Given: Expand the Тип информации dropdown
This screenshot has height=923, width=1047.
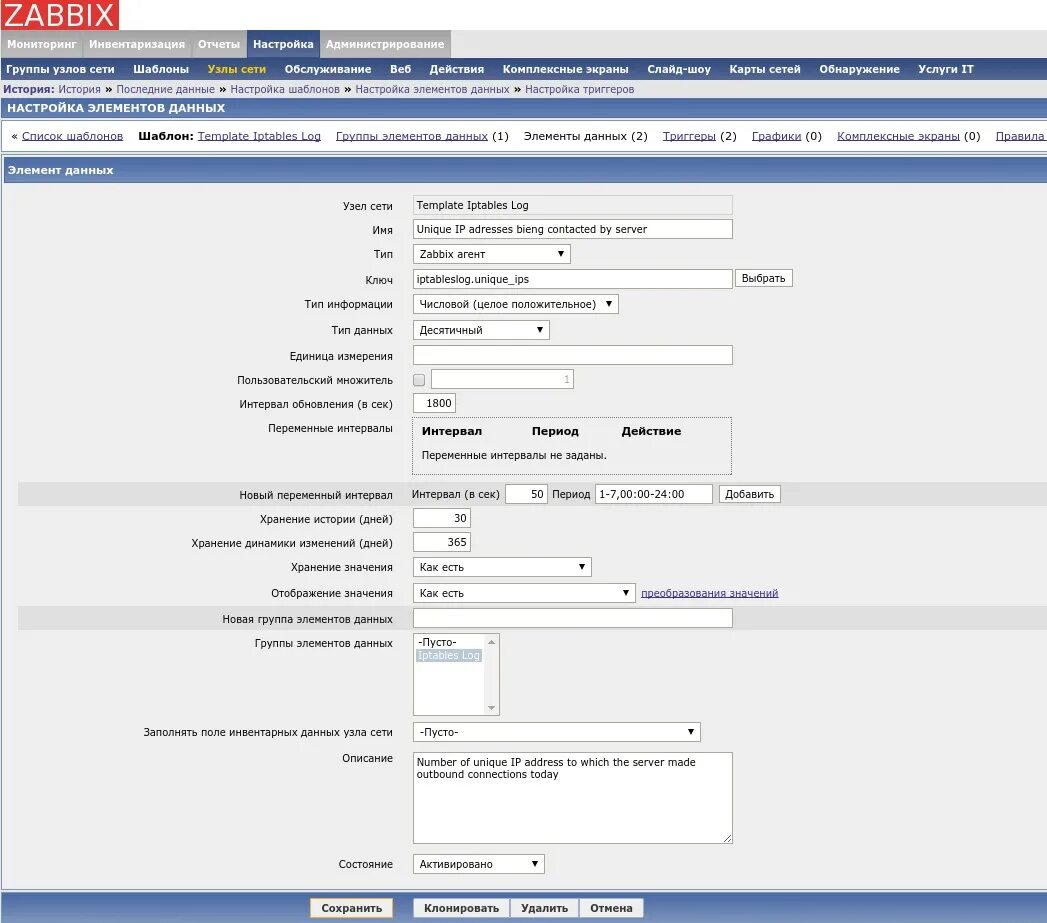Looking at the screenshot, I should coord(515,304).
